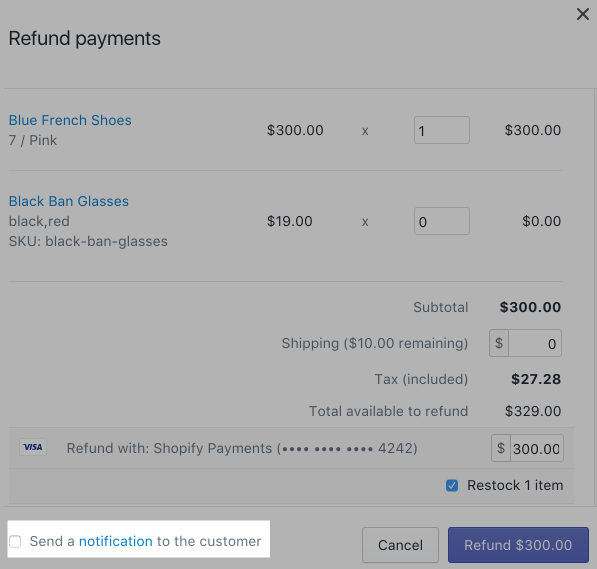This screenshot has height=569, width=597.
Task: Confirm with the Refund $300.00 button
Action: point(518,545)
